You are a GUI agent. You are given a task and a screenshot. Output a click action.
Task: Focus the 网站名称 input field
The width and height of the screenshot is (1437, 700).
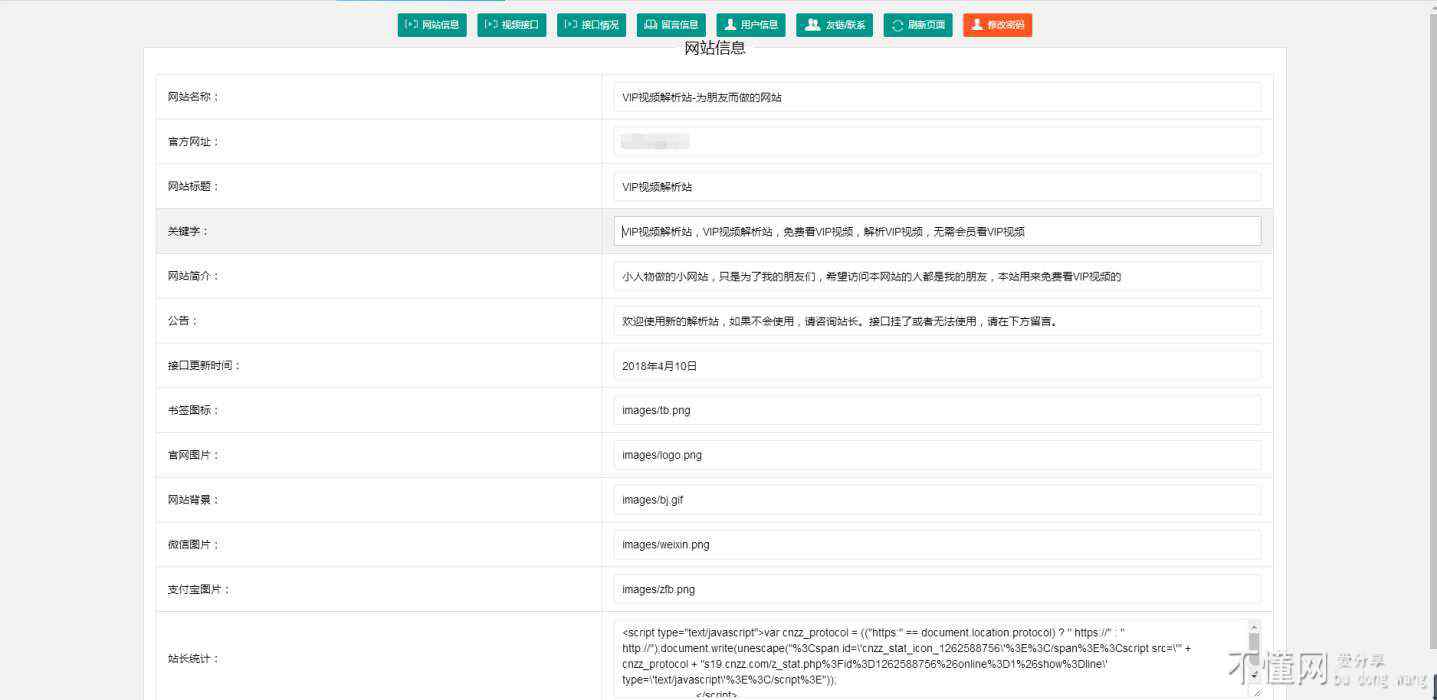pyautogui.click(x=937, y=97)
